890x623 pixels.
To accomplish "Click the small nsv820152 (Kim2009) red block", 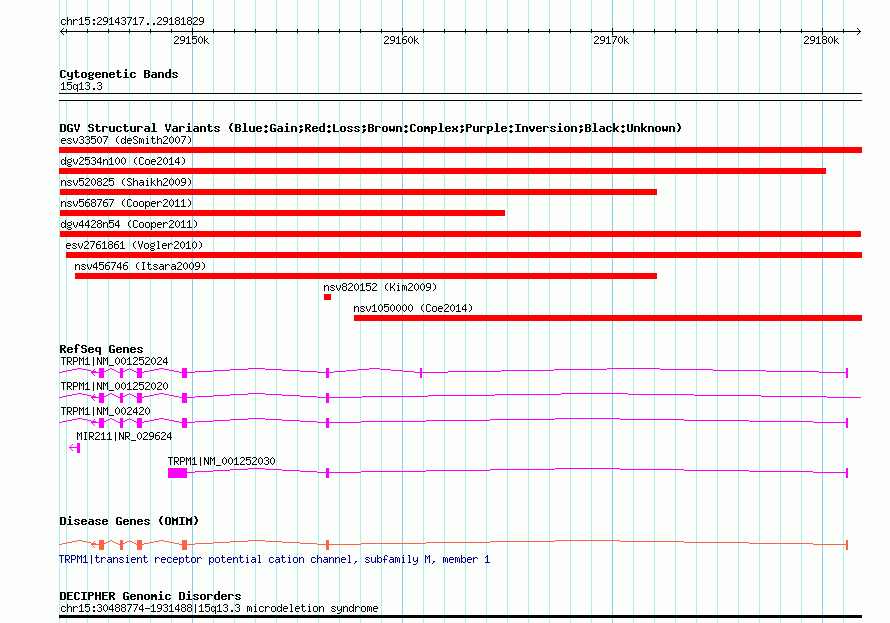I will (x=328, y=297).
